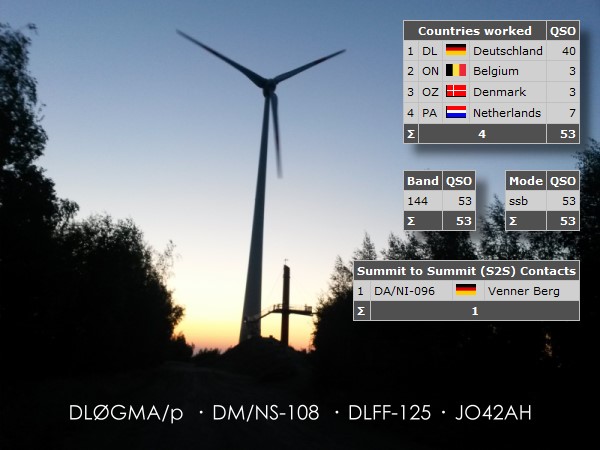Click the OZ prefix cell
This screenshot has width=600, height=450.
point(429,93)
